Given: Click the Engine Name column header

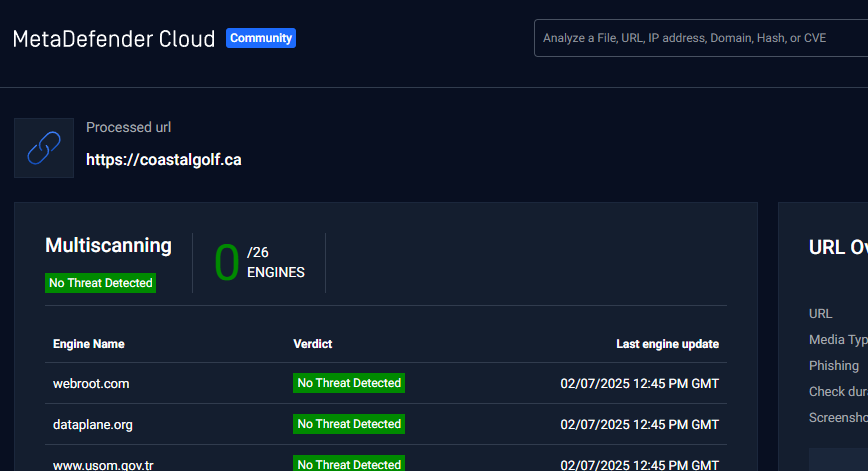Looking at the screenshot, I should pos(89,344).
